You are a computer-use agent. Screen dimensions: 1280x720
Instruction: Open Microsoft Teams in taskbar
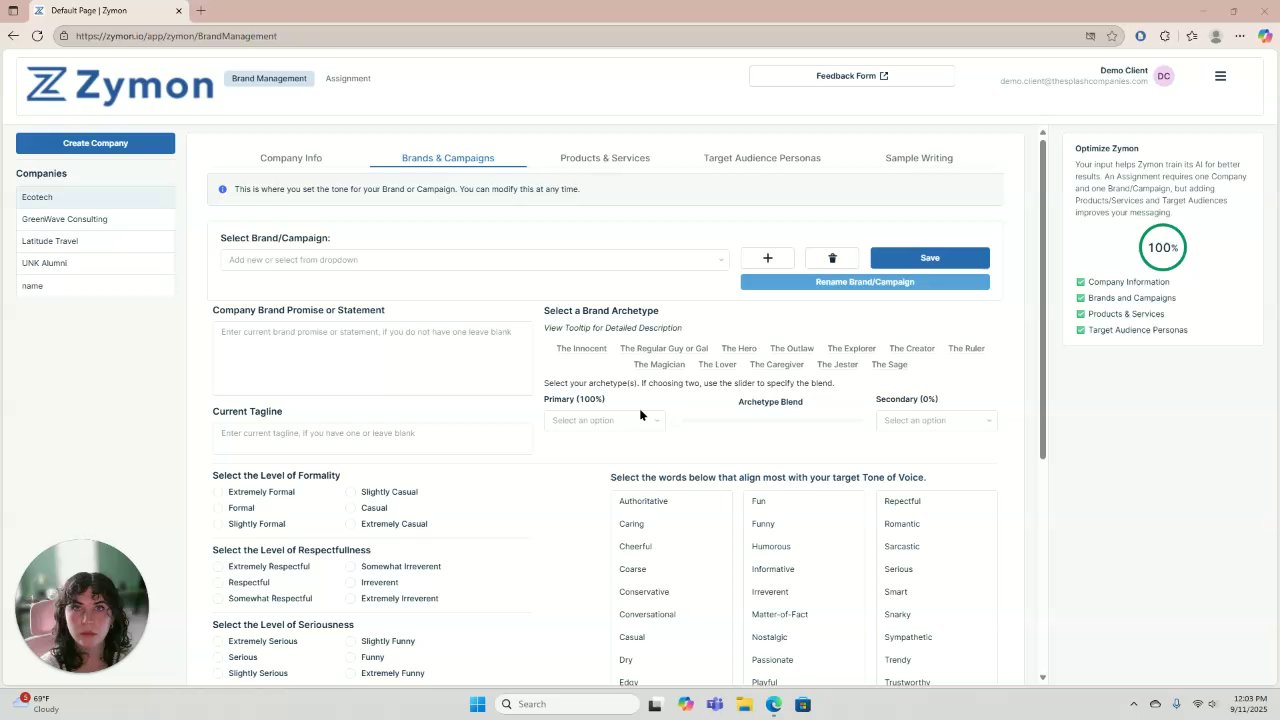(715, 704)
